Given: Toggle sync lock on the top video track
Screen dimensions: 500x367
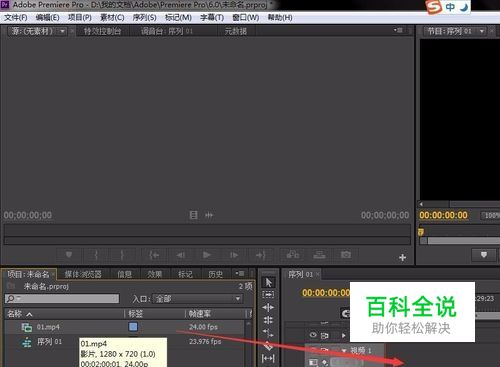Looking at the screenshot, I should tap(324, 335).
